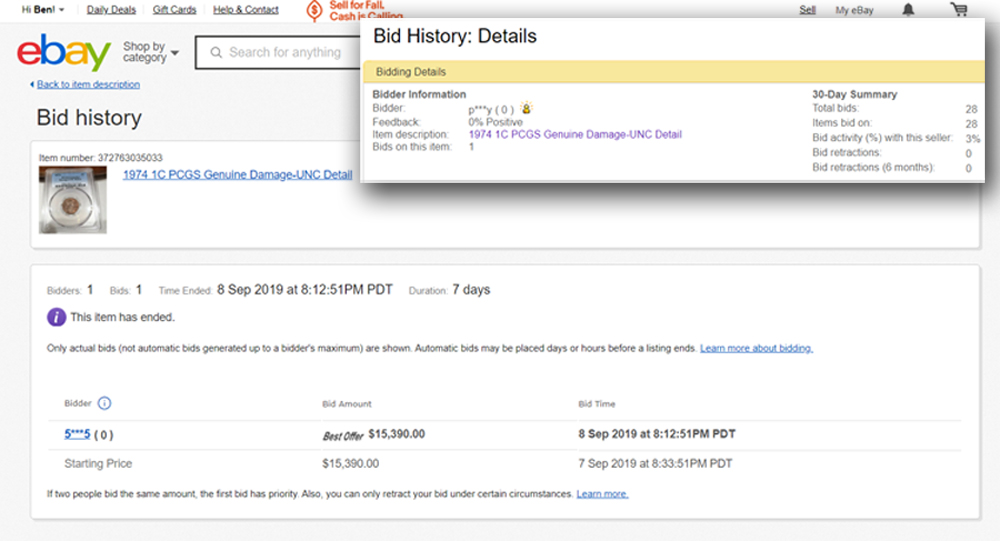Click the search magnifier icon
The image size is (1000, 541).
pos(216,52)
